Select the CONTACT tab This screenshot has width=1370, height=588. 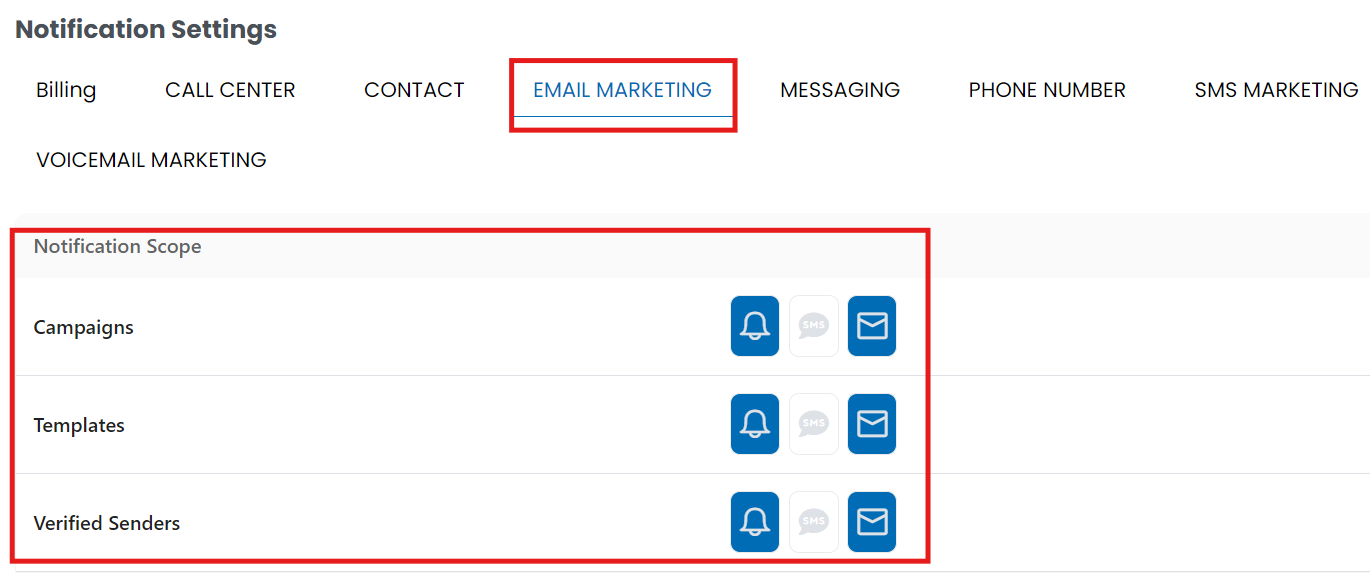click(x=414, y=90)
